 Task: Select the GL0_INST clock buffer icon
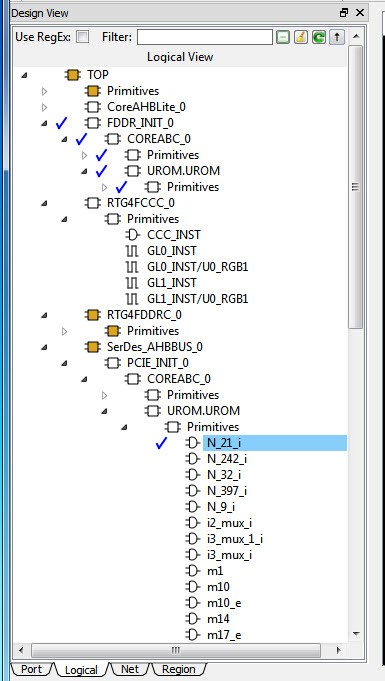[132, 251]
